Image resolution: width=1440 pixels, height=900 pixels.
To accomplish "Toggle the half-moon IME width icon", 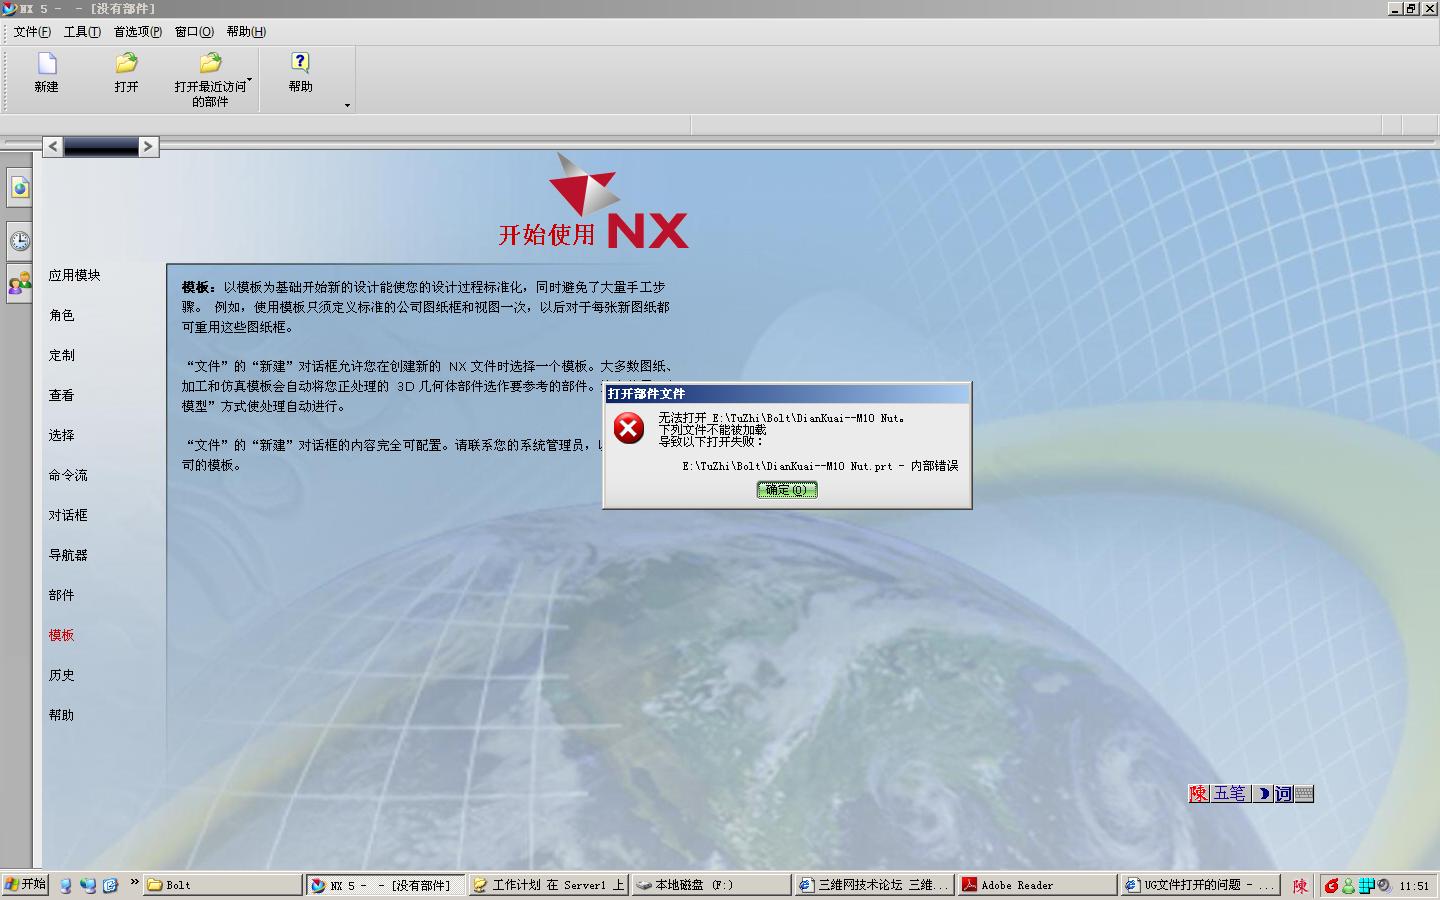I will pos(1263,793).
